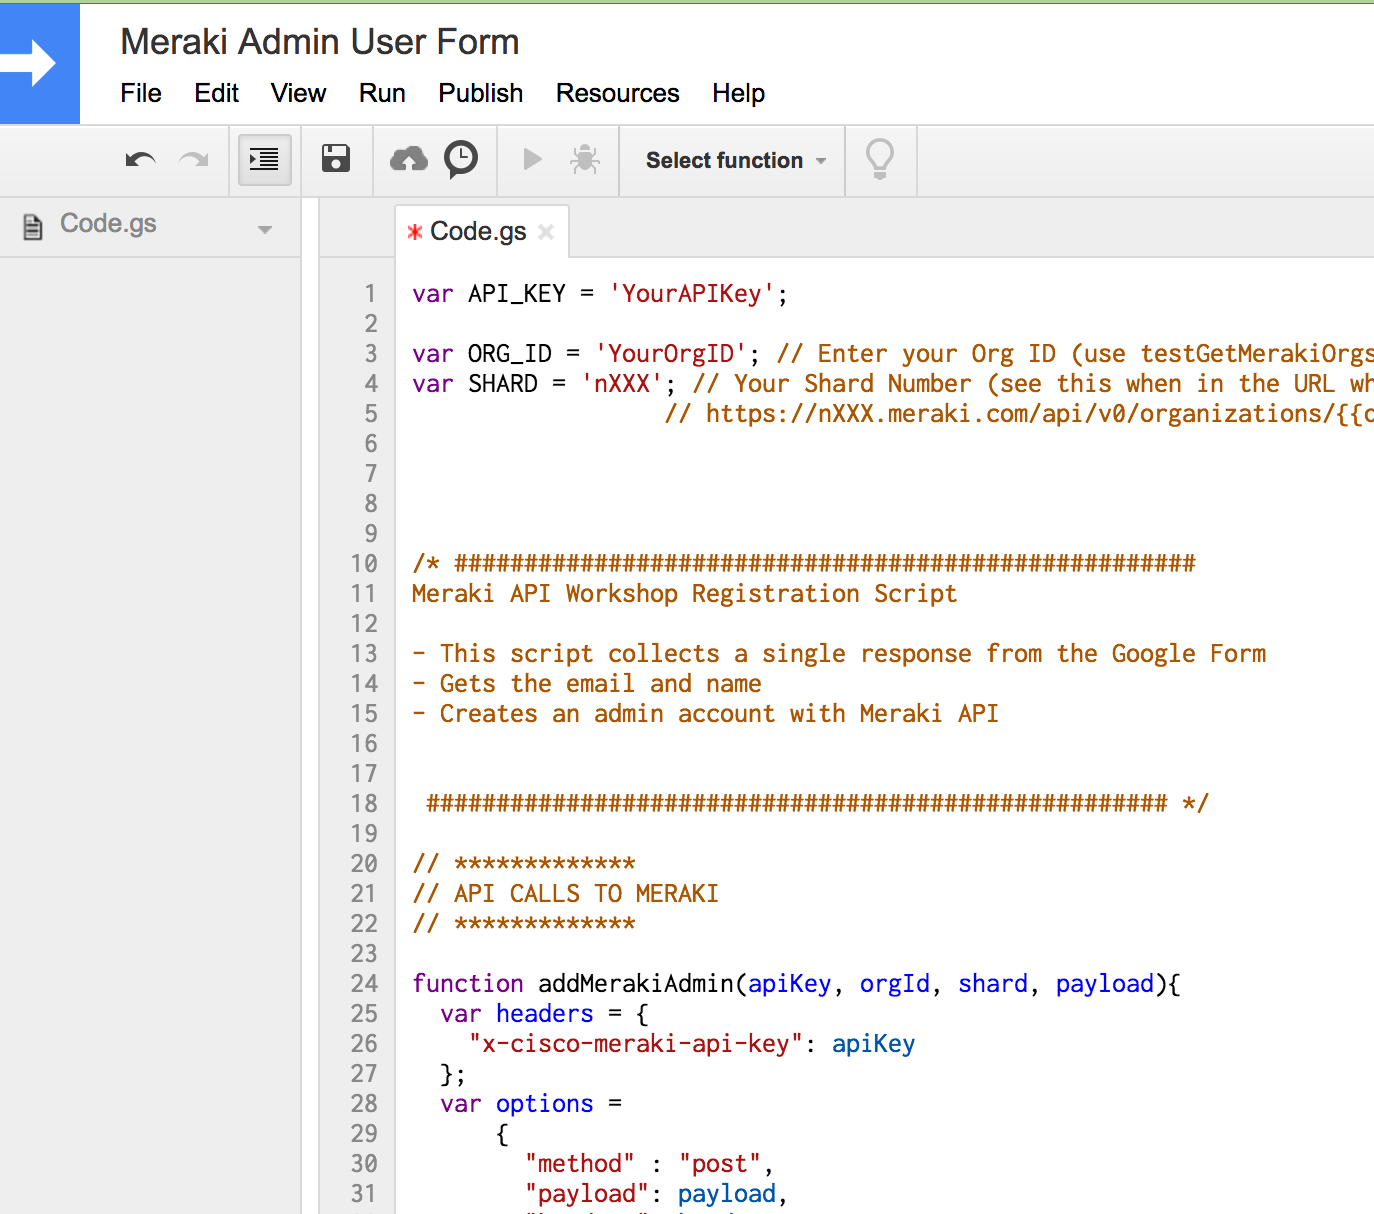Image resolution: width=1374 pixels, height=1214 pixels.
Task: Click 'Creates an admin account' comment line
Action: point(706,714)
